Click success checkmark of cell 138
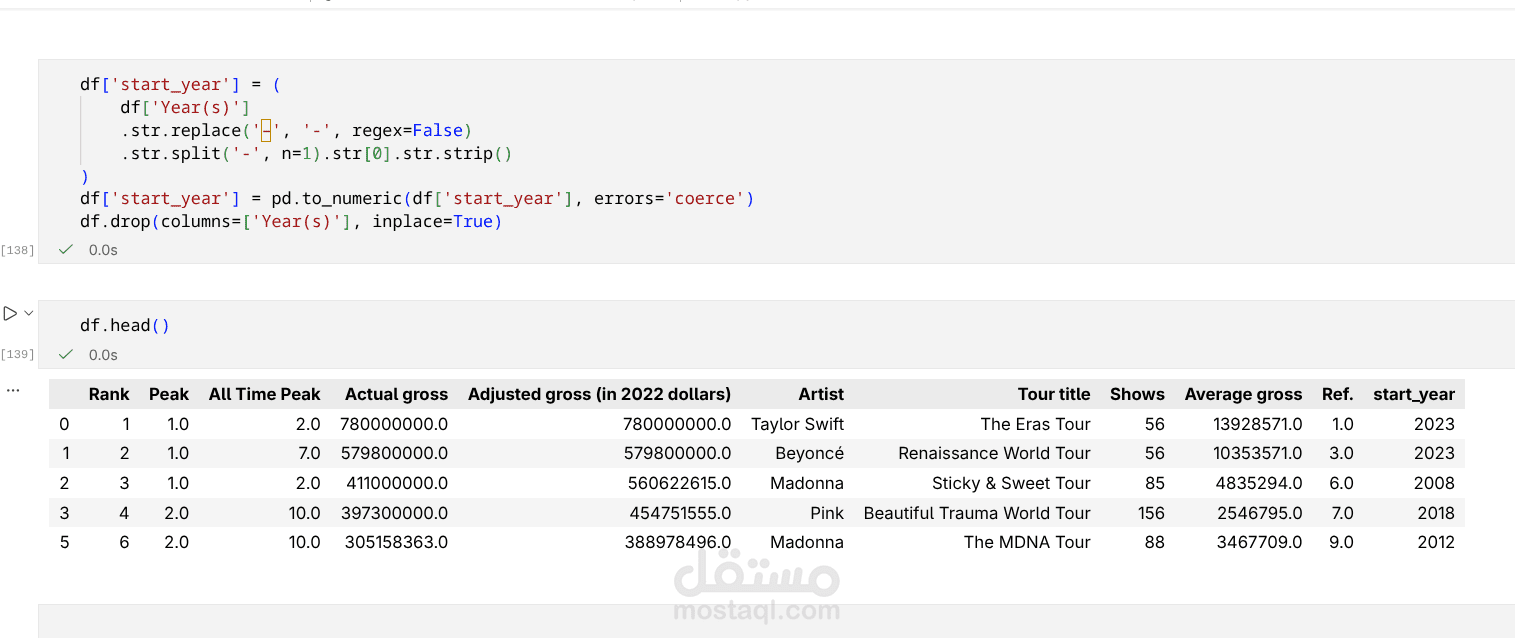 coord(66,250)
